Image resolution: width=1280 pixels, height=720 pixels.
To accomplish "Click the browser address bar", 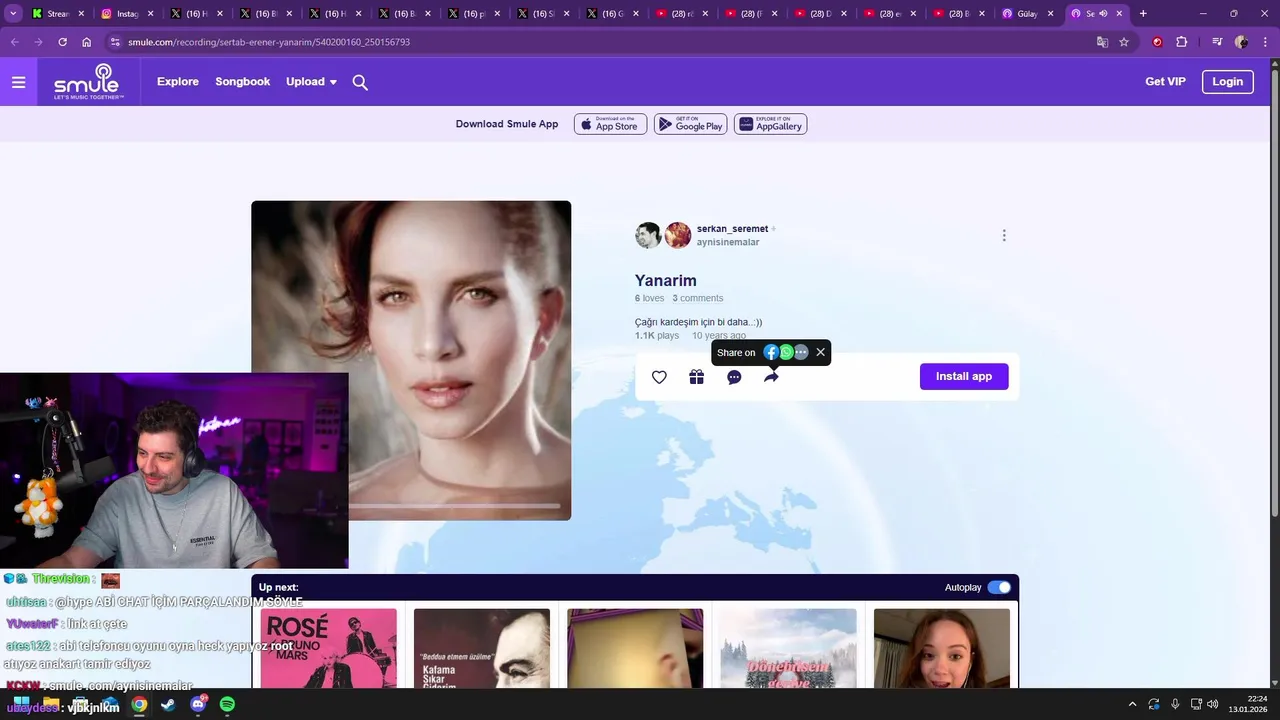I will click(x=600, y=42).
